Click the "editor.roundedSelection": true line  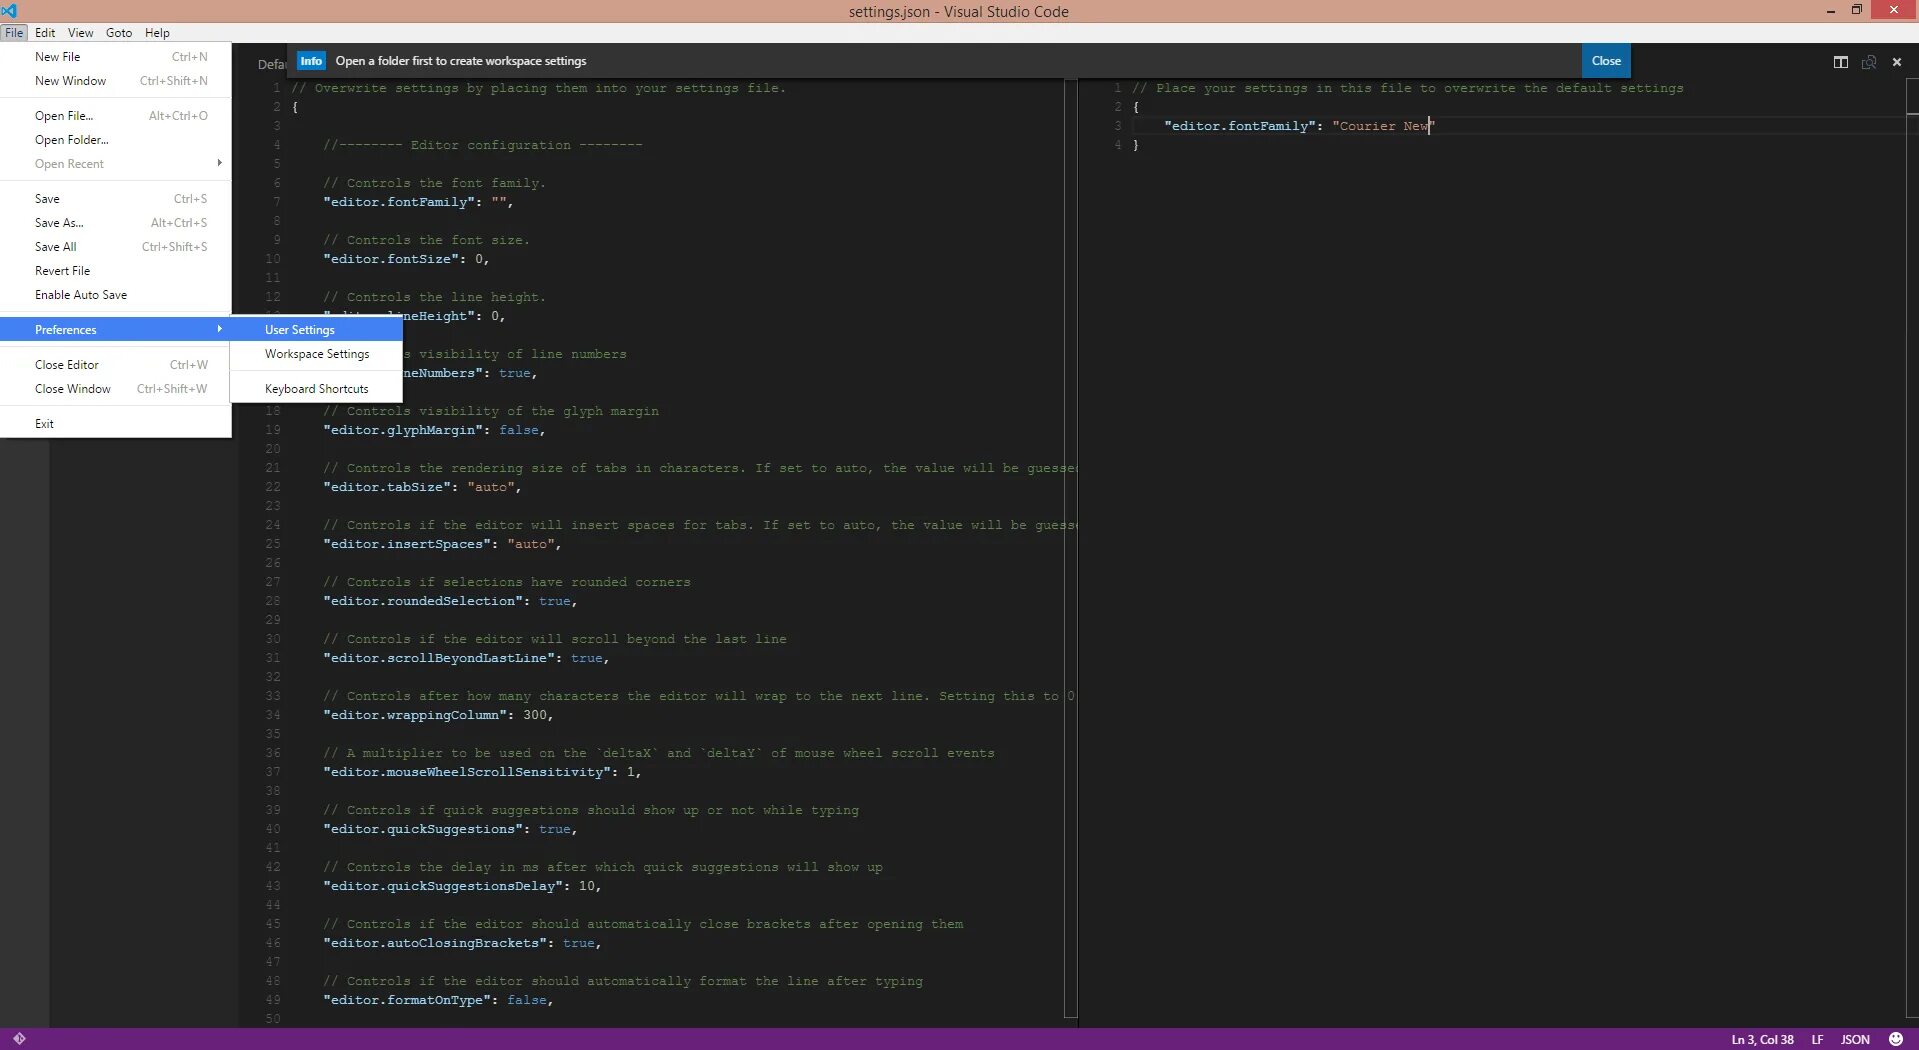(x=450, y=601)
